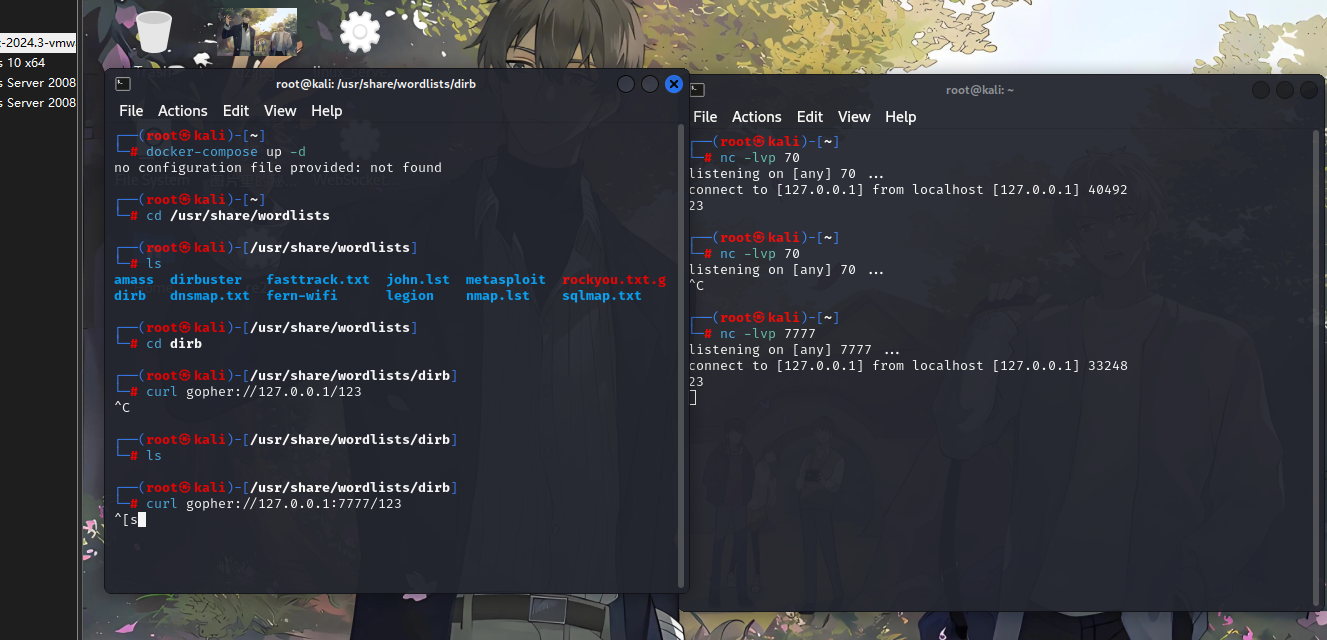Expand Edit menu in dirb terminal

coord(236,111)
